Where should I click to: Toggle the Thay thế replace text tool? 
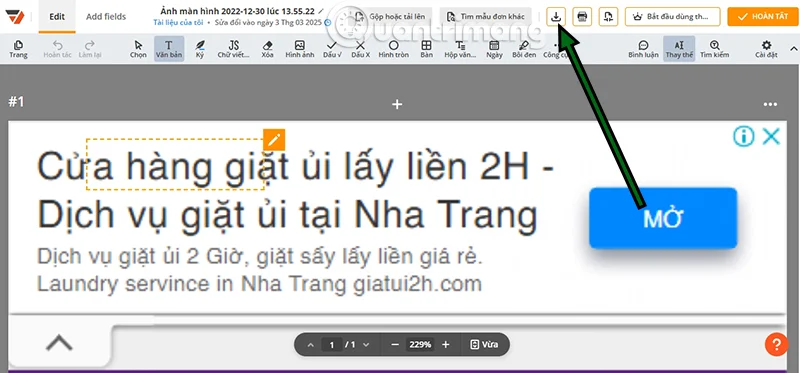point(679,49)
